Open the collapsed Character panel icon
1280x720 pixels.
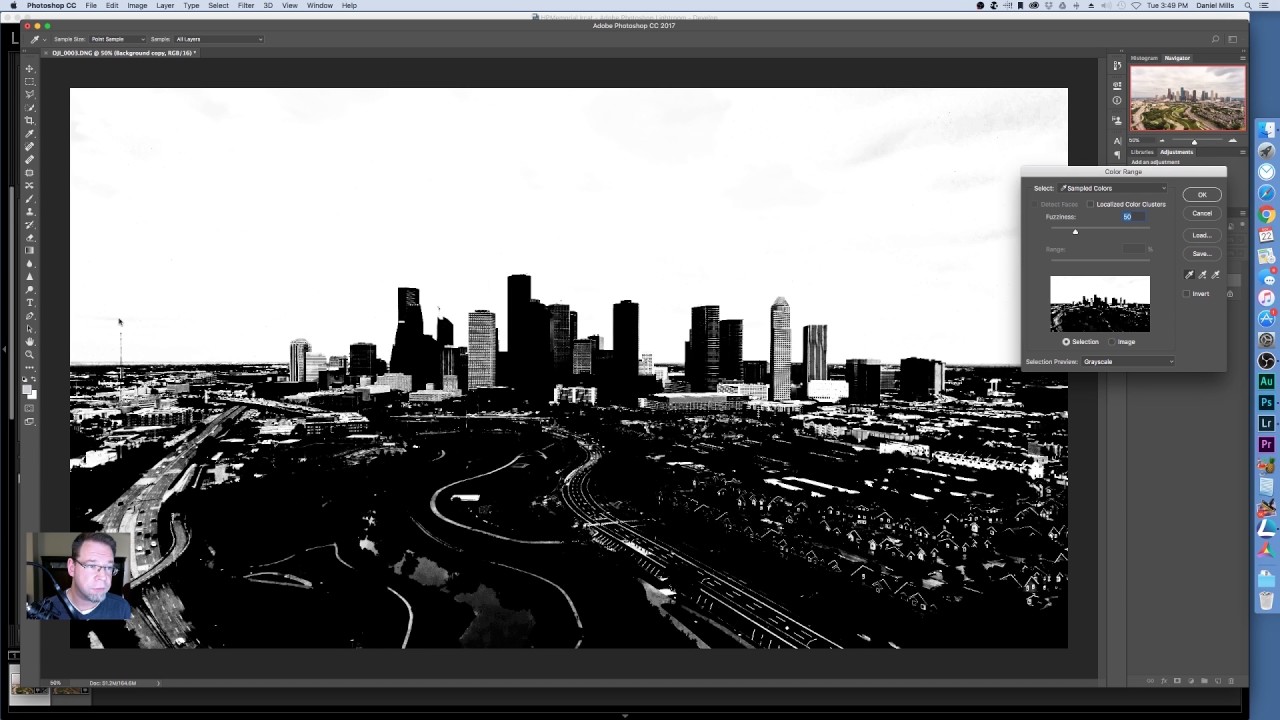click(1117, 141)
